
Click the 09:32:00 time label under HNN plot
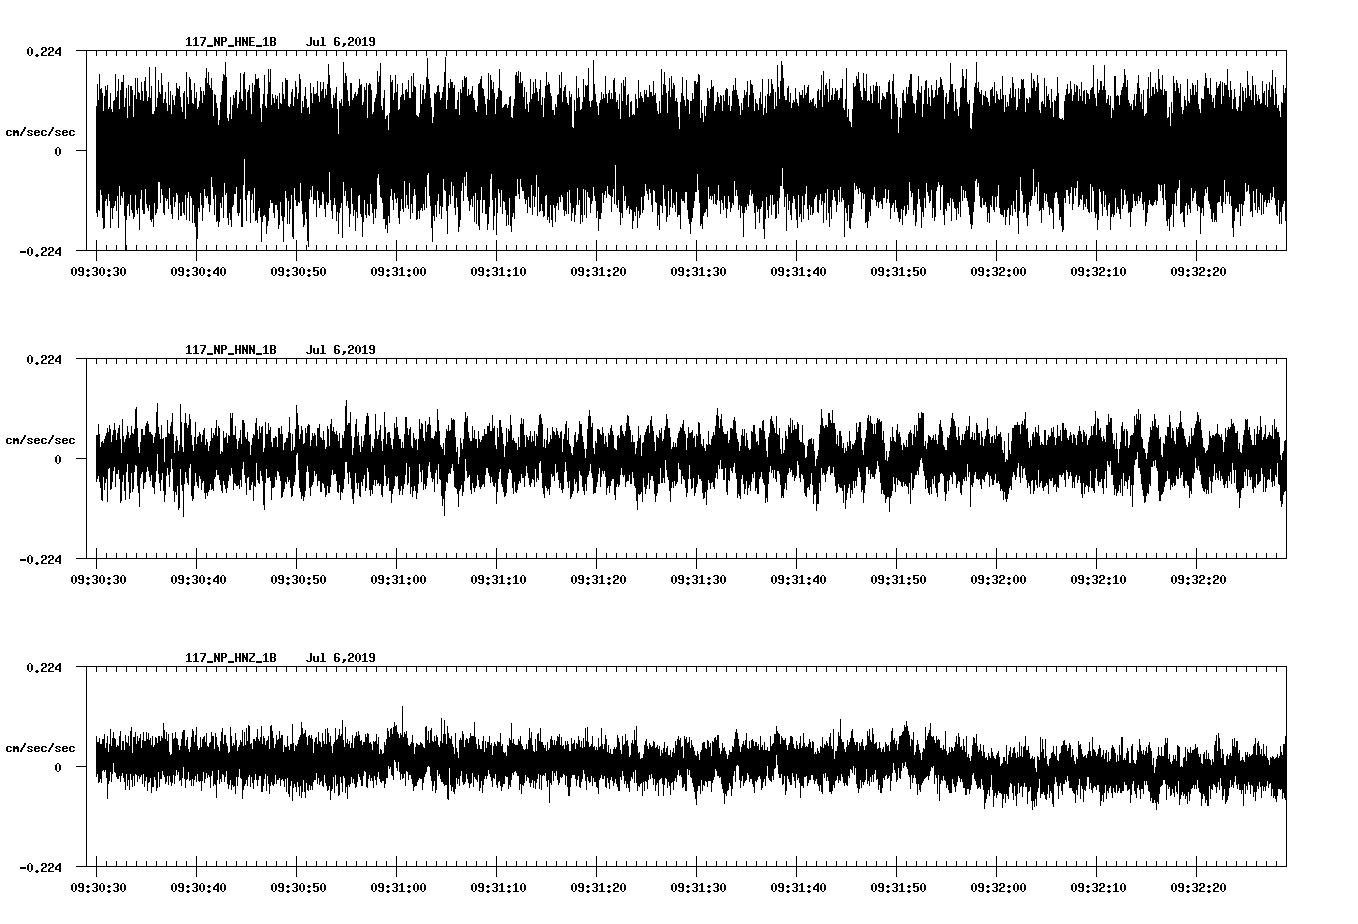(998, 579)
